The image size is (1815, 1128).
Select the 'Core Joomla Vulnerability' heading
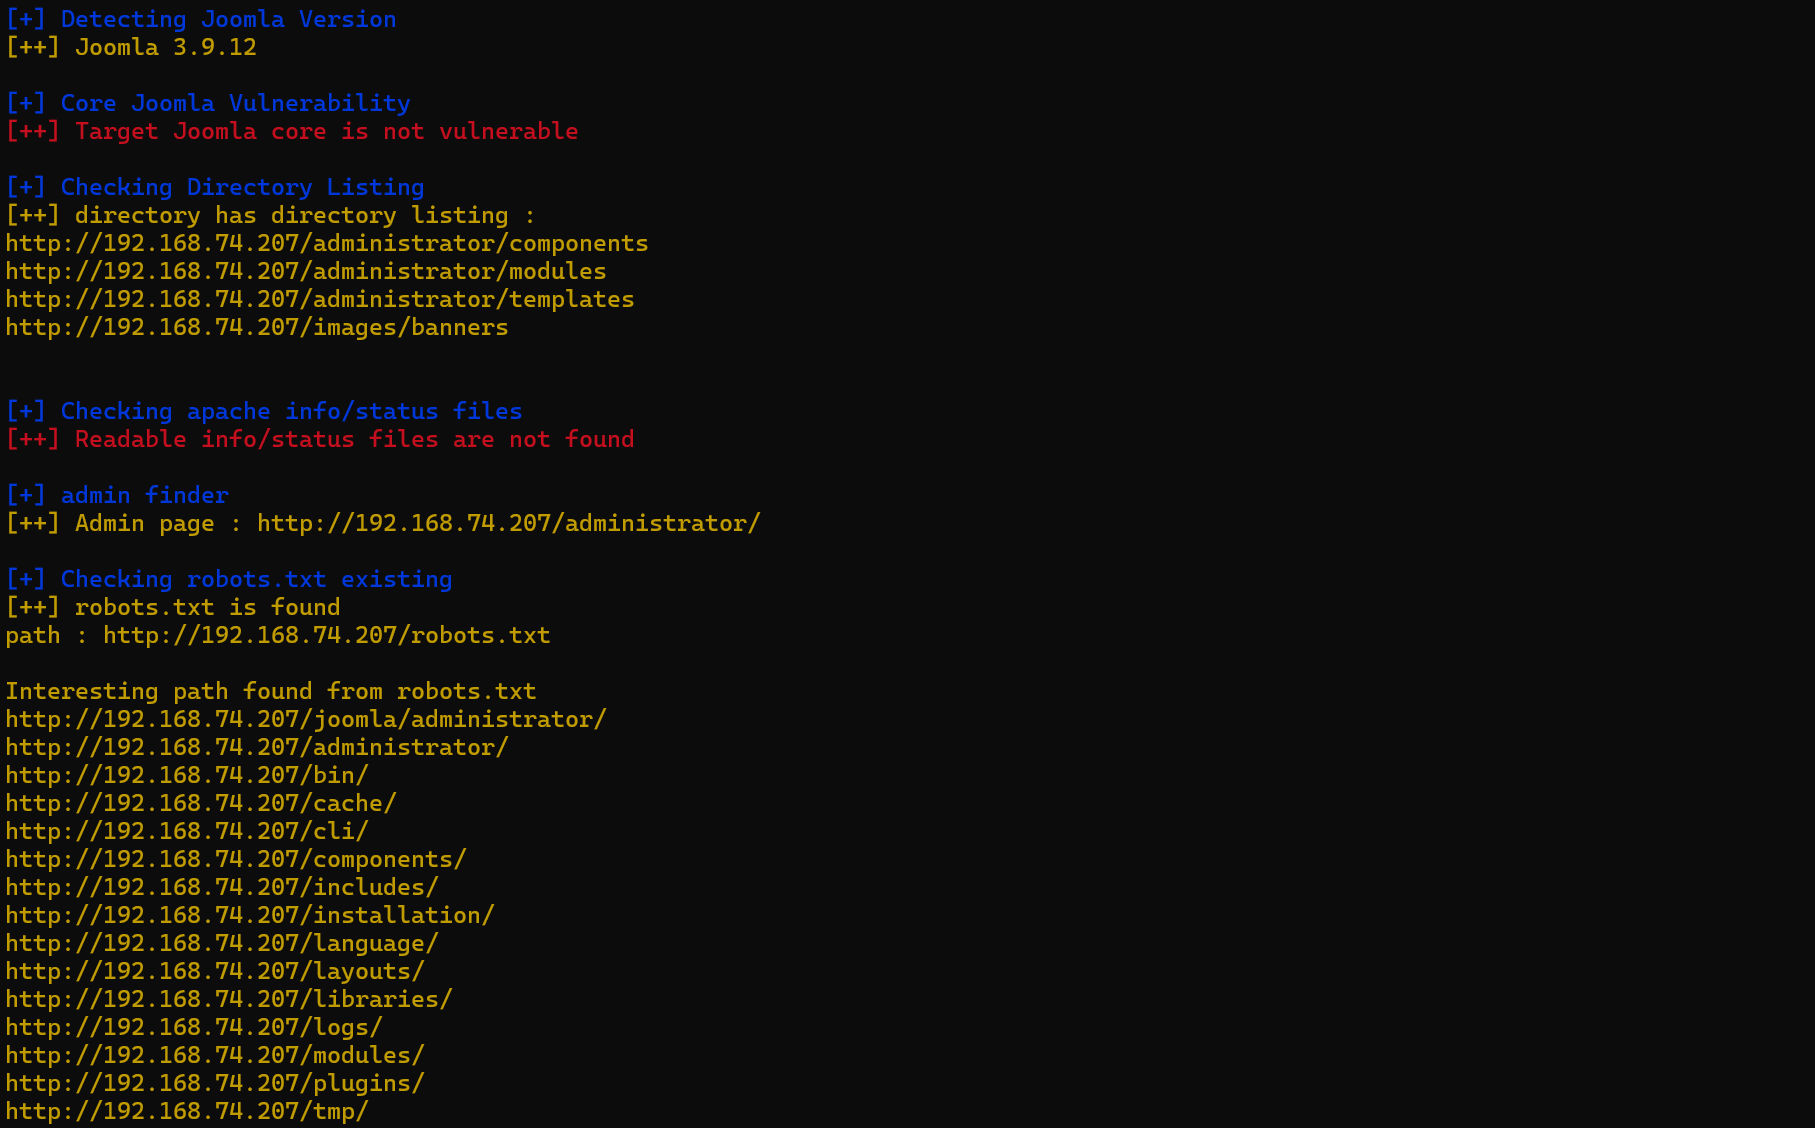point(208,103)
